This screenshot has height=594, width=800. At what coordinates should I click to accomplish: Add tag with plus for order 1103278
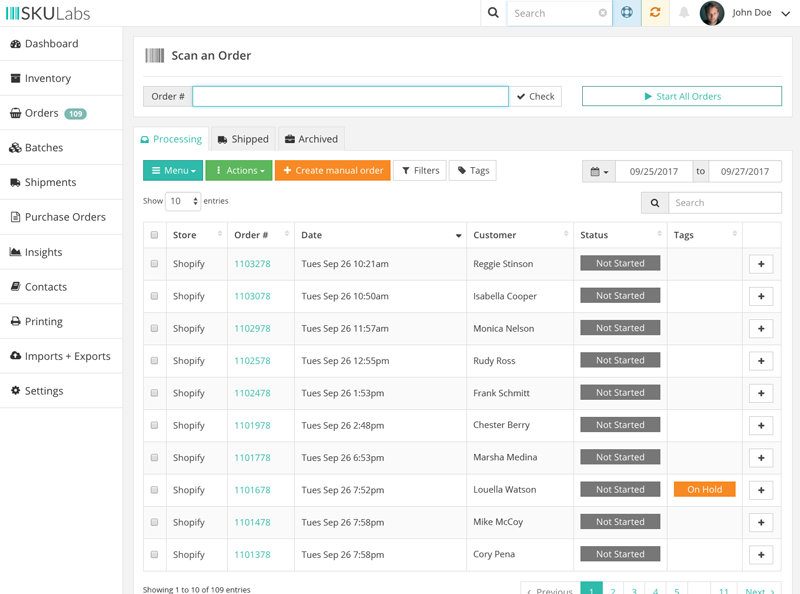[761, 264]
